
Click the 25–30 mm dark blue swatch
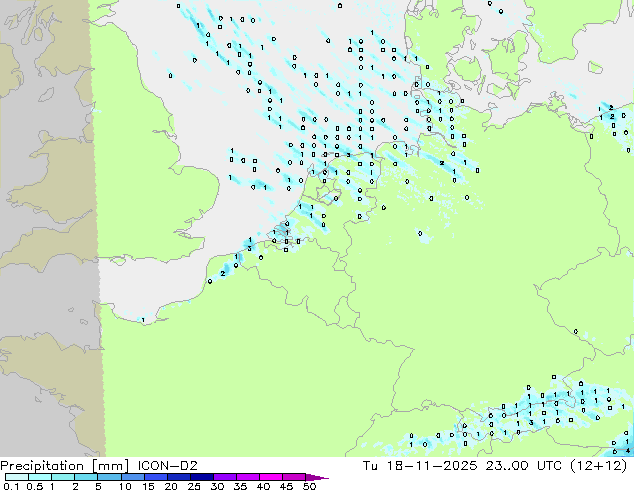coord(201,477)
